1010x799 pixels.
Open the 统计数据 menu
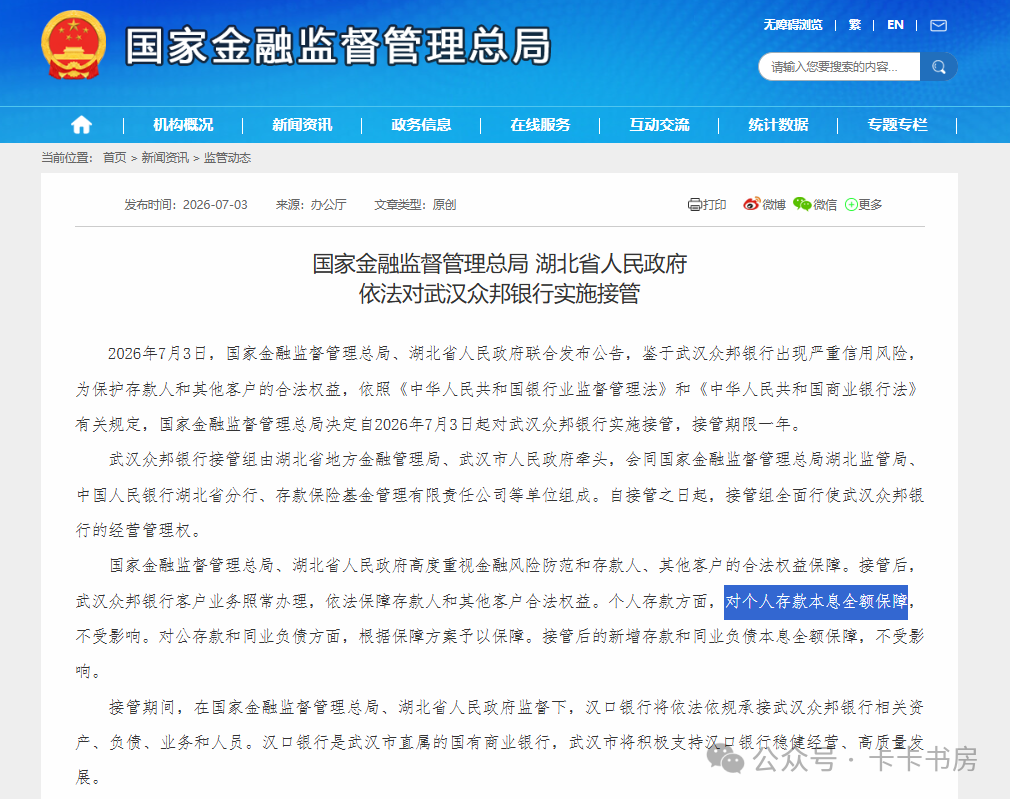pyautogui.click(x=778, y=125)
